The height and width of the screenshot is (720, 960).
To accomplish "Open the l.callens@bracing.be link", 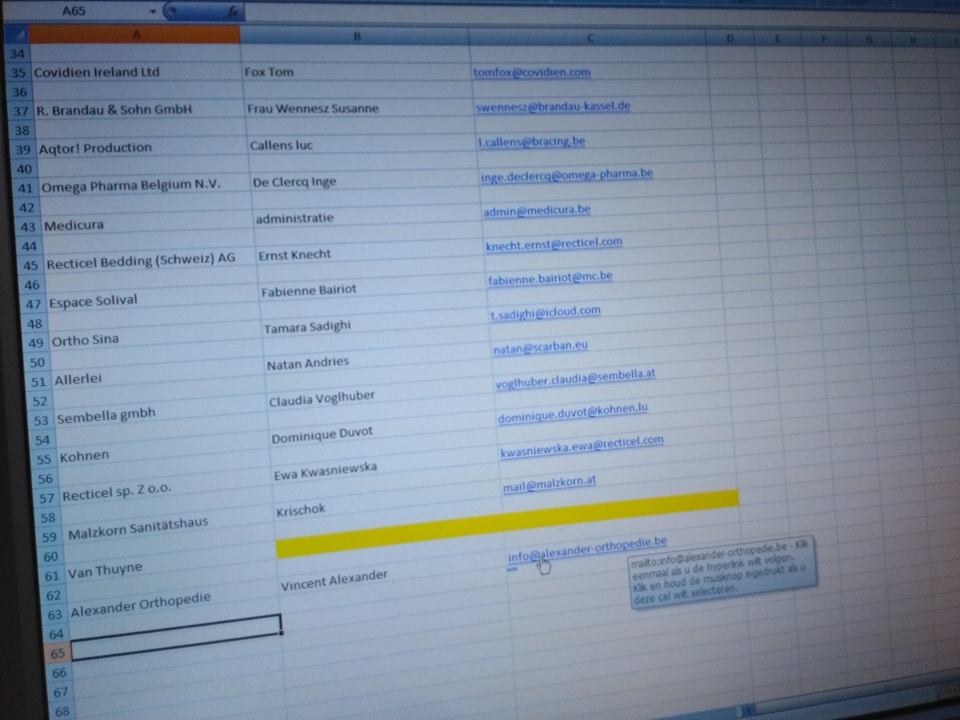I will click(531, 141).
